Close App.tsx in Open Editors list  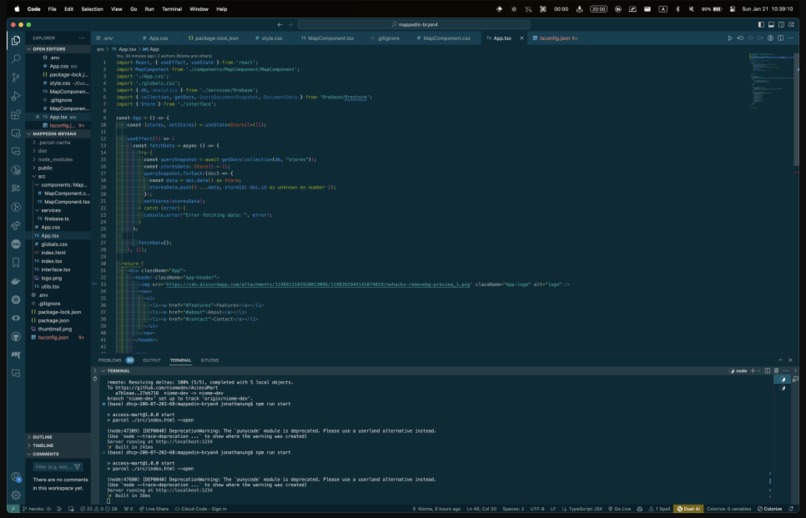point(37,117)
